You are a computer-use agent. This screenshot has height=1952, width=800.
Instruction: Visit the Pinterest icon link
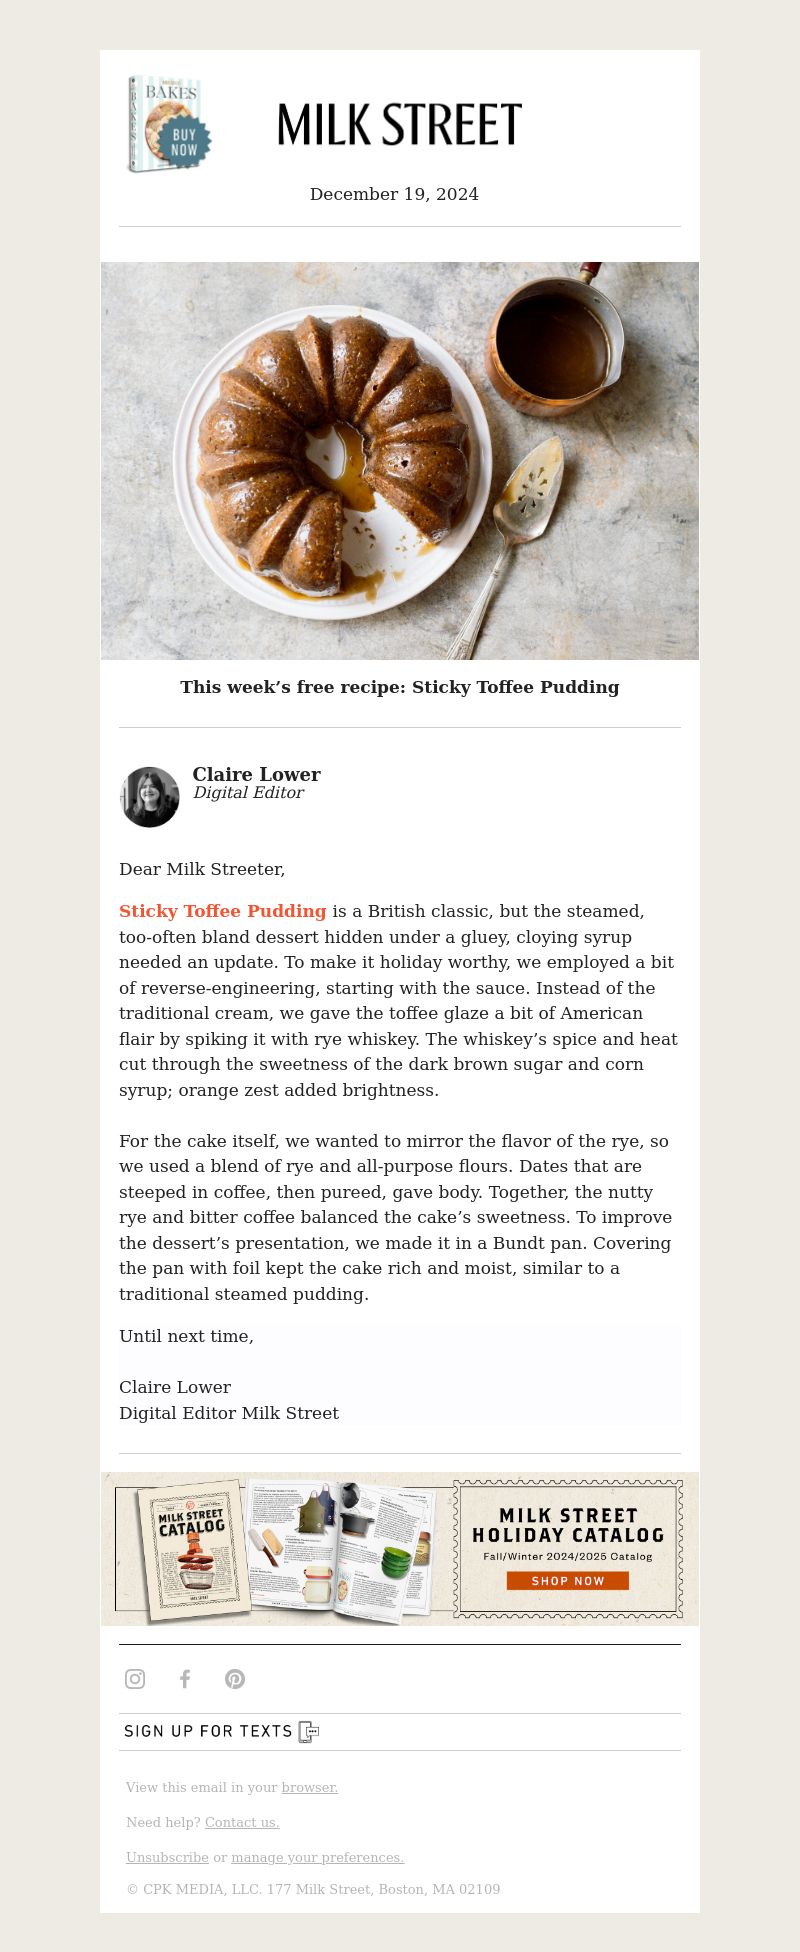pyautogui.click(x=235, y=1679)
